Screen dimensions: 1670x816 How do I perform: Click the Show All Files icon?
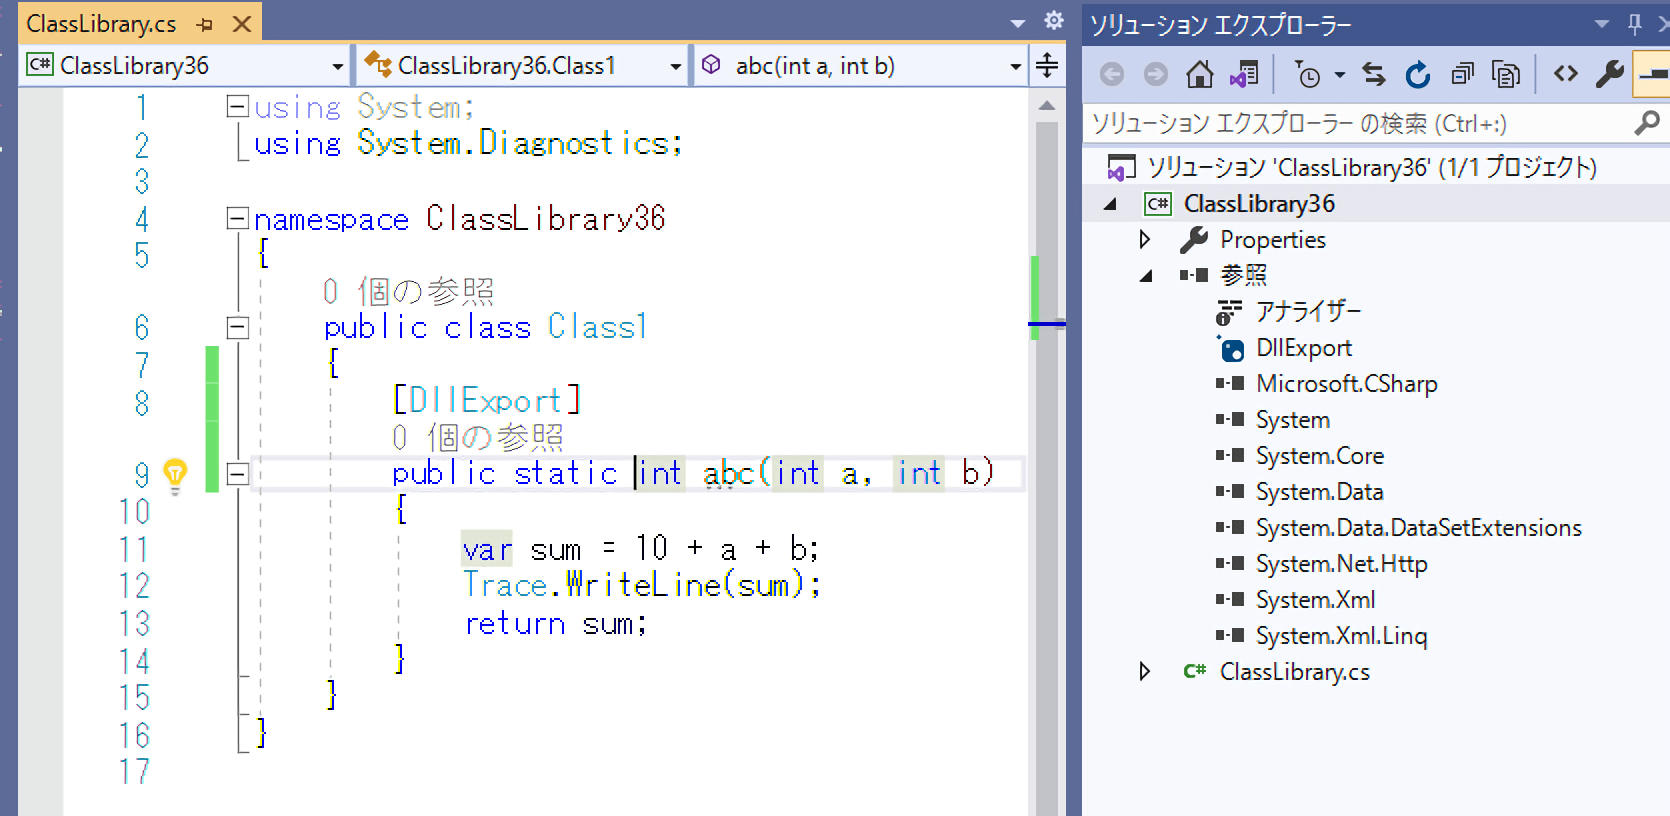click(x=1505, y=74)
